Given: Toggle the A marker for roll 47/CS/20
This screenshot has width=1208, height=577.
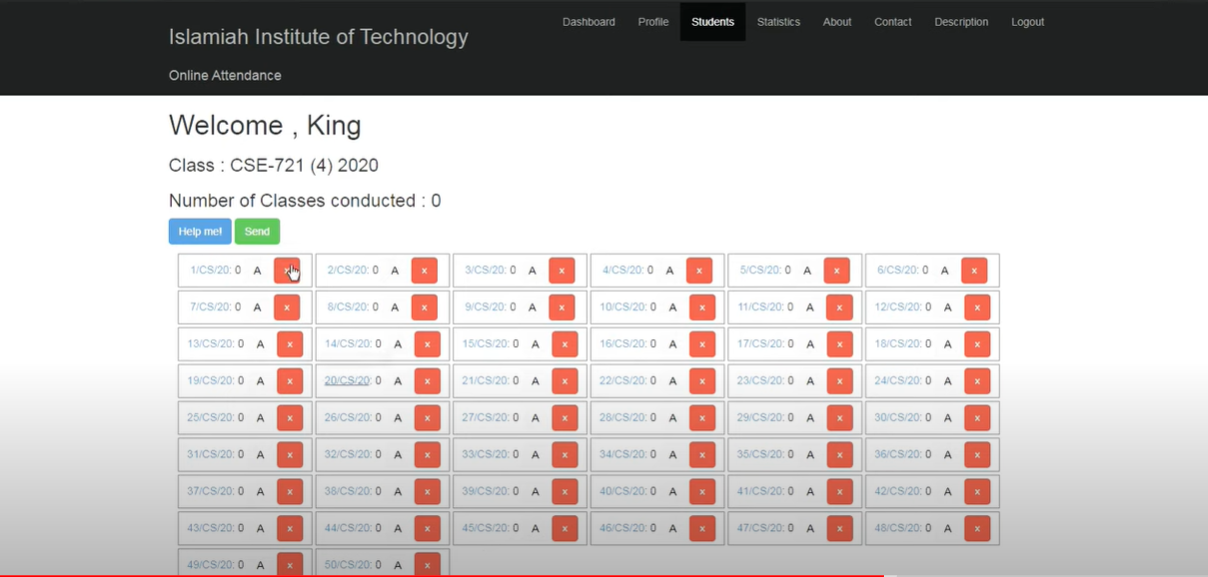Looking at the screenshot, I should tap(809, 528).
